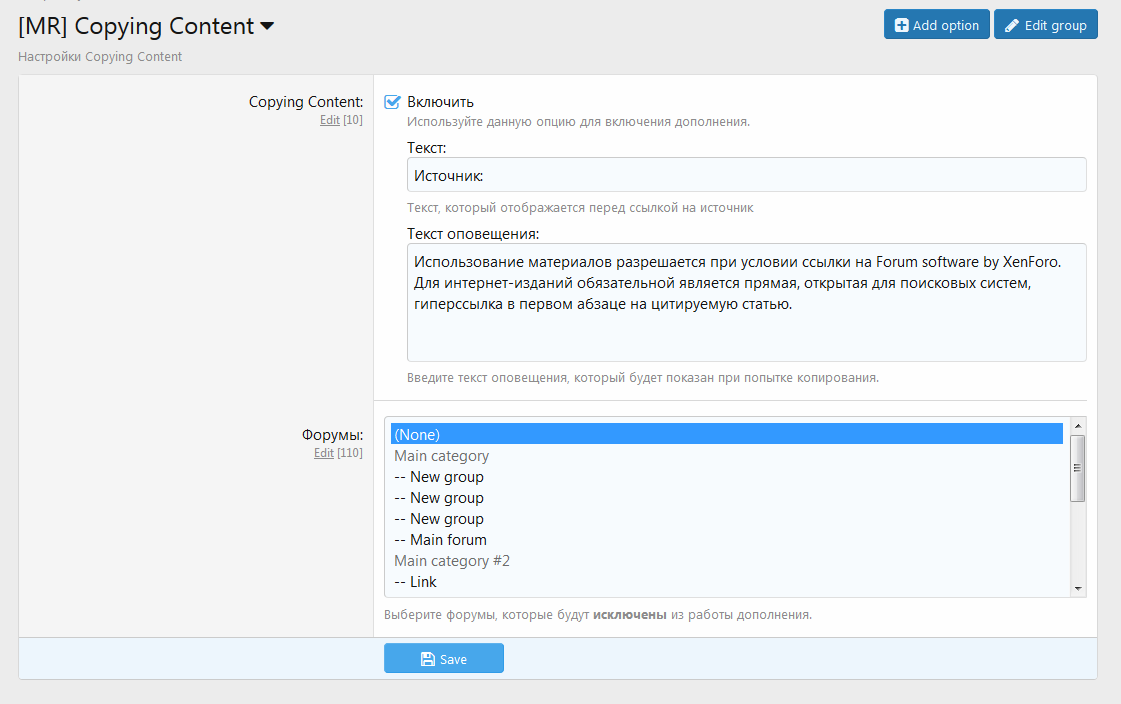Click the Add option plus icon
The image size is (1121, 704).
coord(902,25)
